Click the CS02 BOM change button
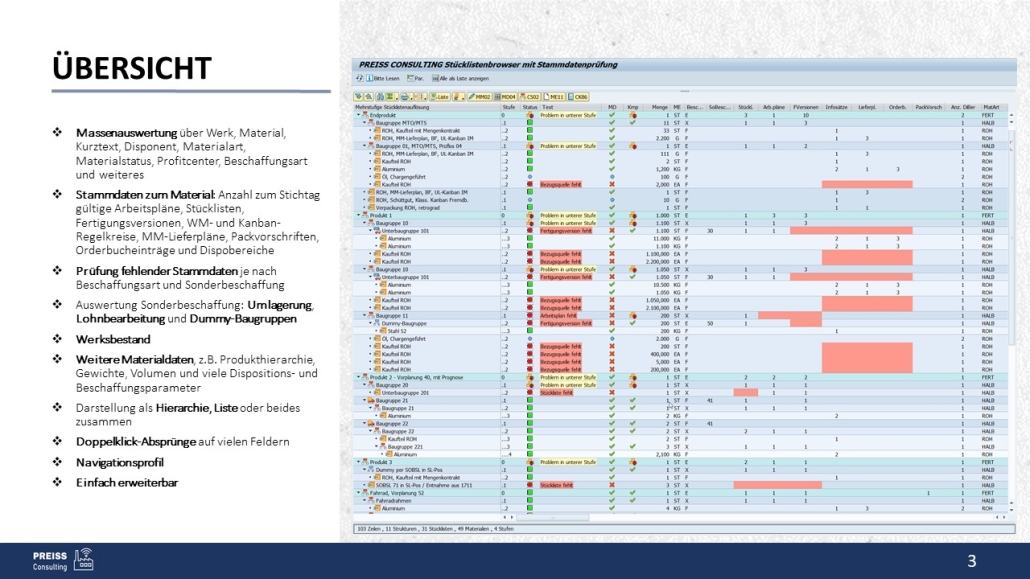This screenshot has height=579, width=1030. tap(530, 97)
